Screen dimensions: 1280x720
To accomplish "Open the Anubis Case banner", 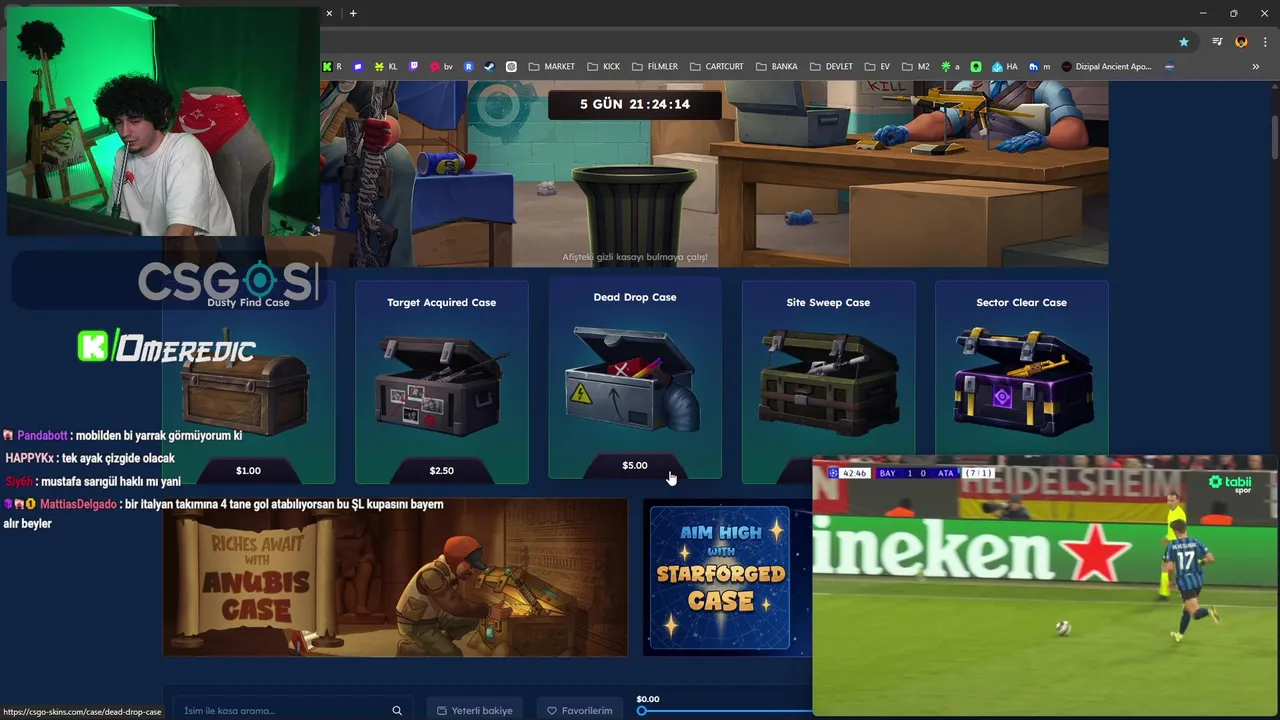I will pos(395,578).
